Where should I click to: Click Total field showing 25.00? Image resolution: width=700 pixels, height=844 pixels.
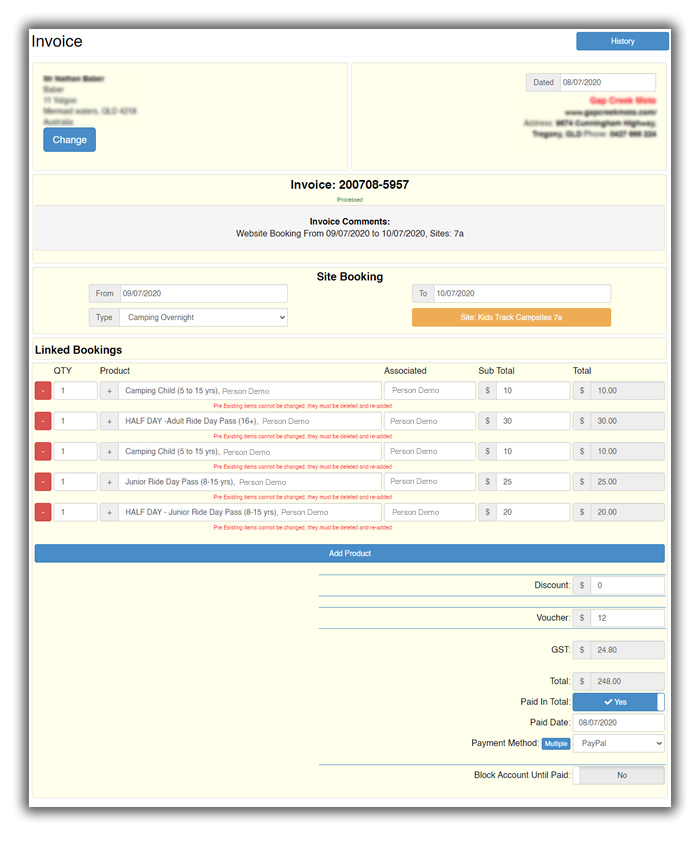(x=627, y=482)
